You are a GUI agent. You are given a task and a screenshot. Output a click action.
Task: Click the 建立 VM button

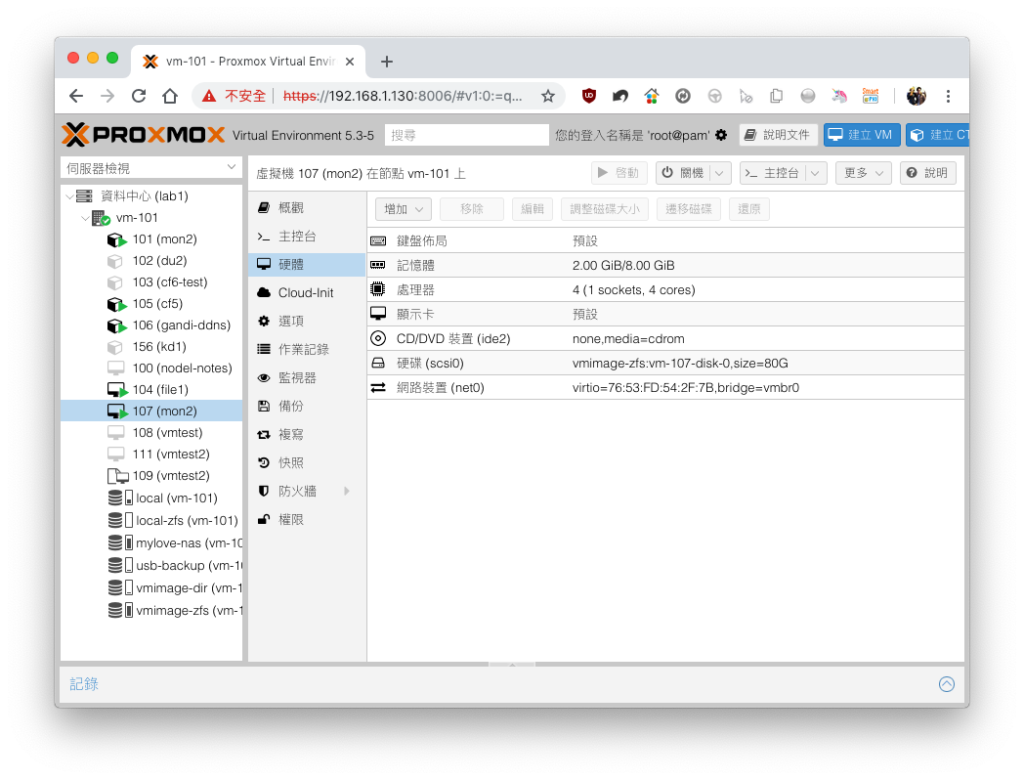click(x=861, y=135)
